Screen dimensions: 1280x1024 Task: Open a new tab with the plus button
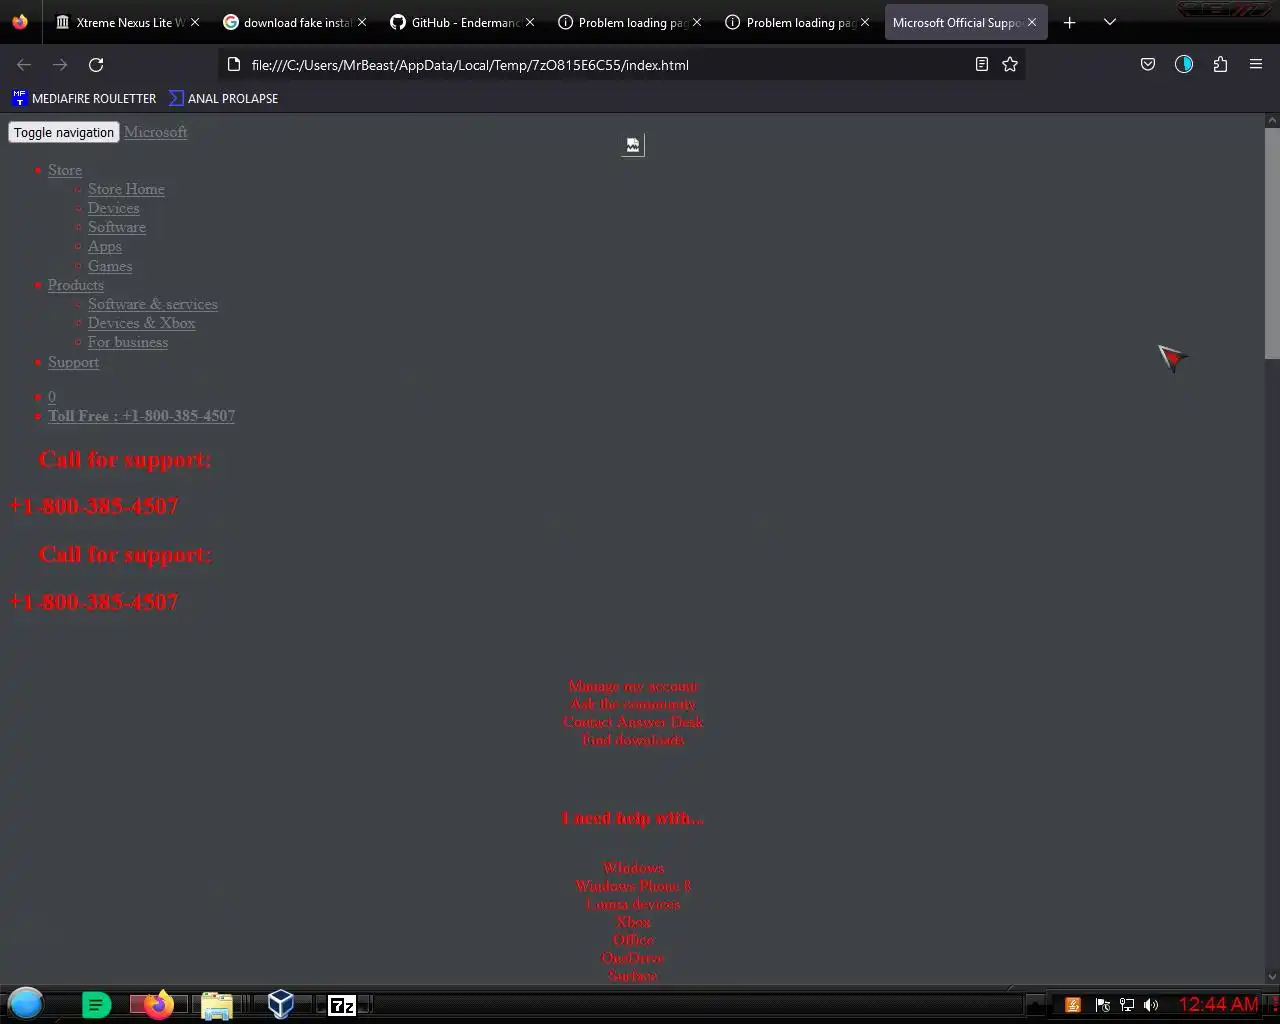pos(1070,22)
